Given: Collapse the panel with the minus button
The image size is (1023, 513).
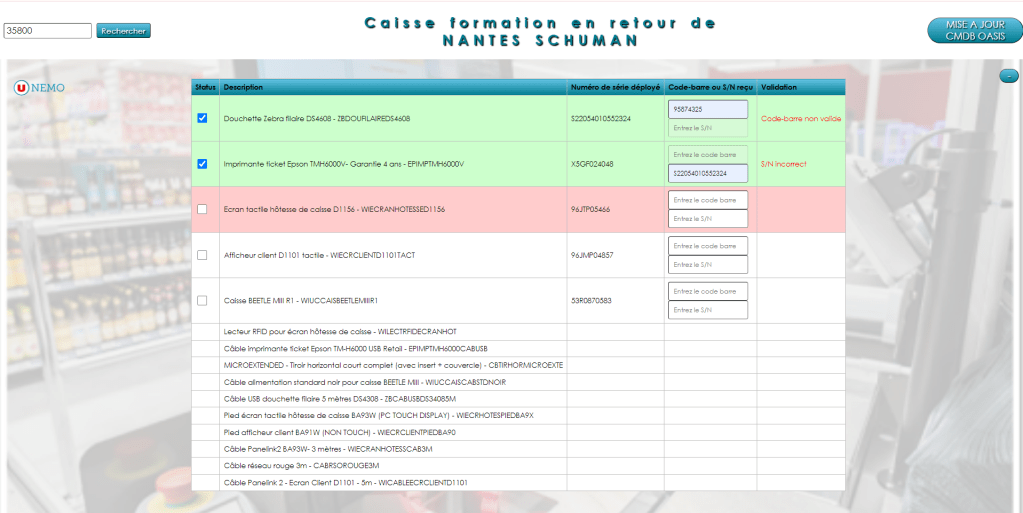Looking at the screenshot, I should tap(1008, 76).
